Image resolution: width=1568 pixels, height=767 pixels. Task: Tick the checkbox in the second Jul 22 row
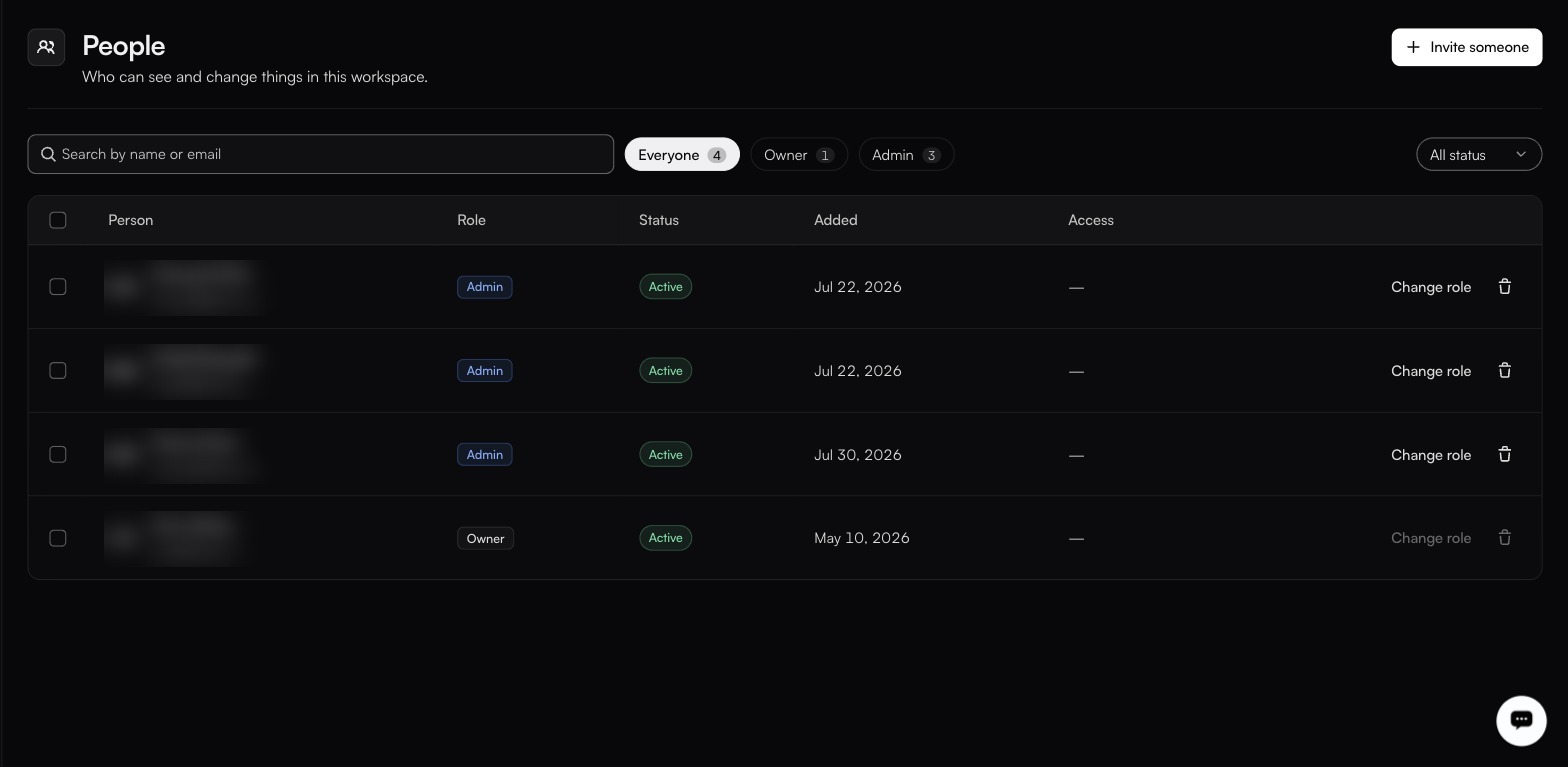pos(58,371)
